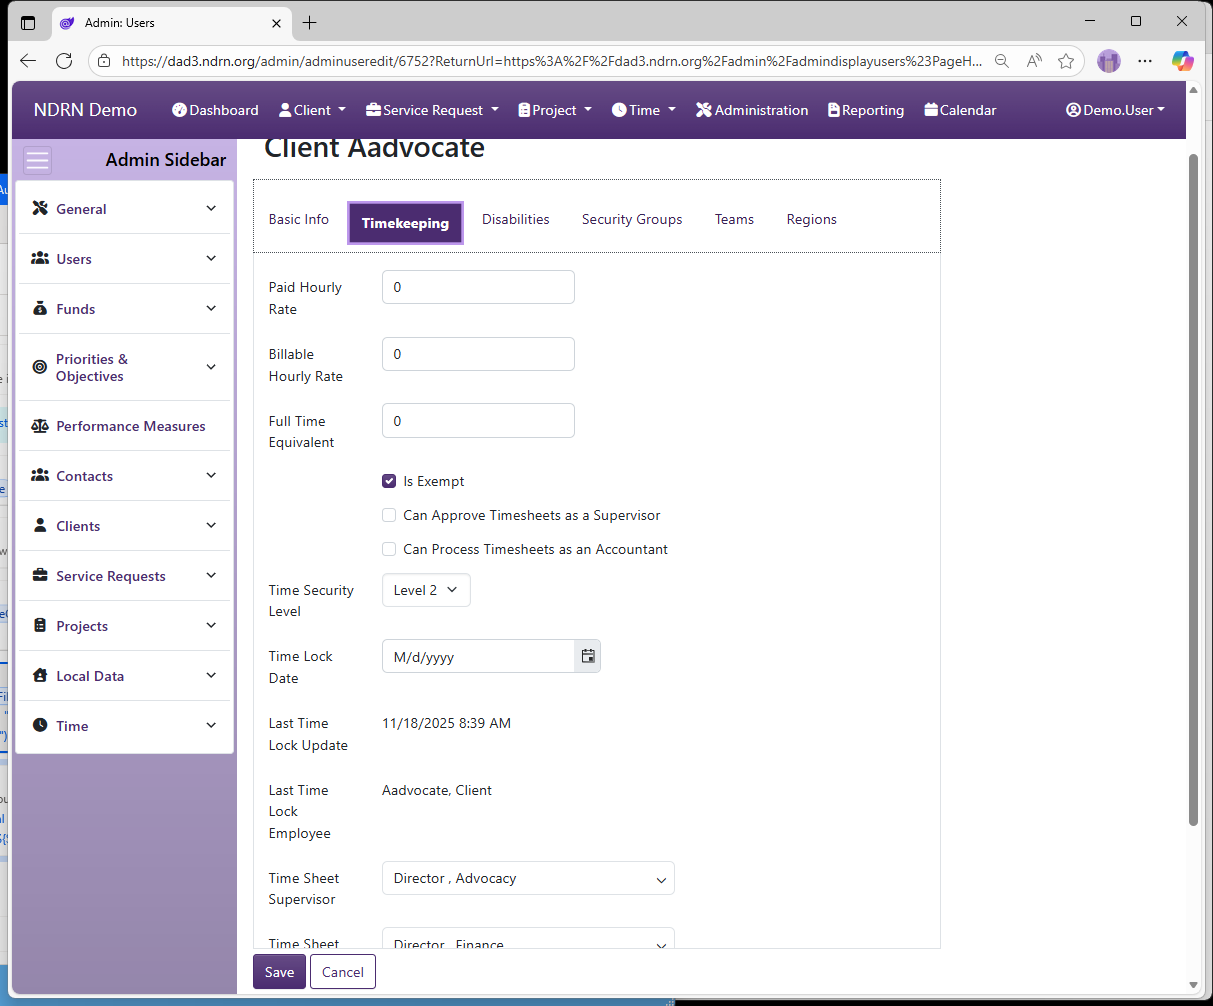The height and width of the screenshot is (1006, 1213).
Task: Click the Priorities & Objectives target icon
Action: click(x=40, y=367)
